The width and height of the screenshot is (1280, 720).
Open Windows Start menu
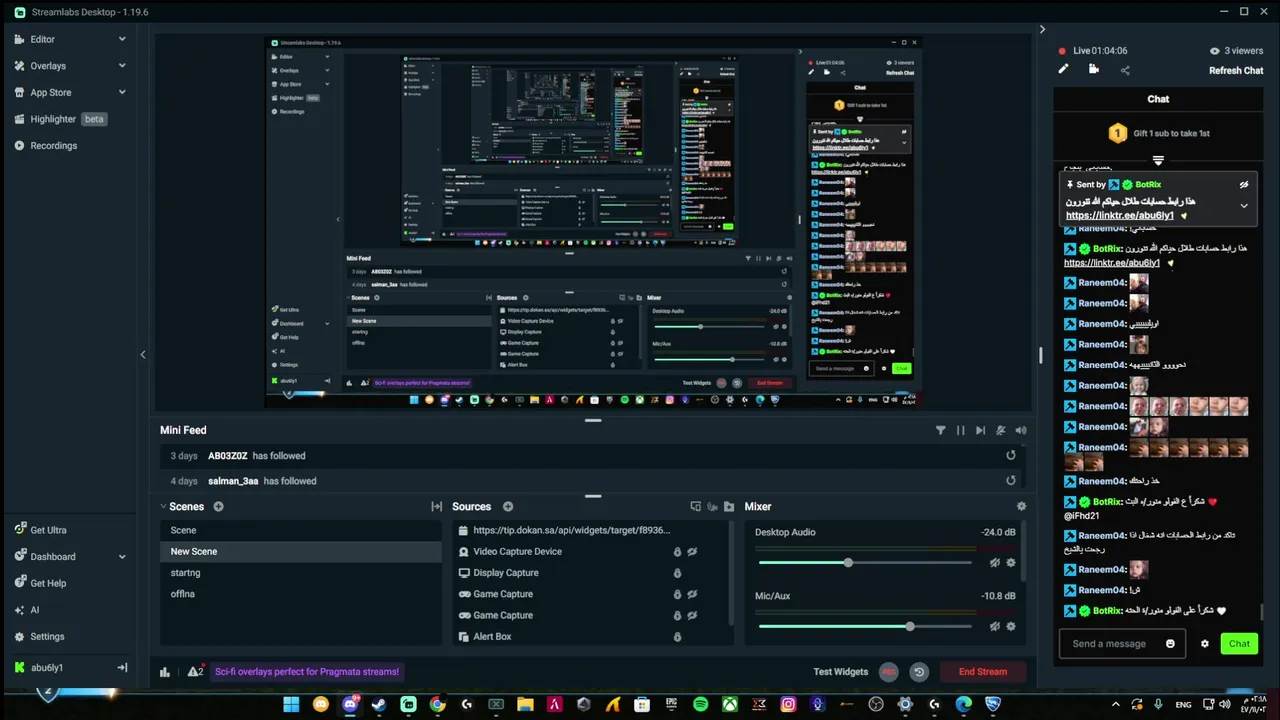(291, 705)
